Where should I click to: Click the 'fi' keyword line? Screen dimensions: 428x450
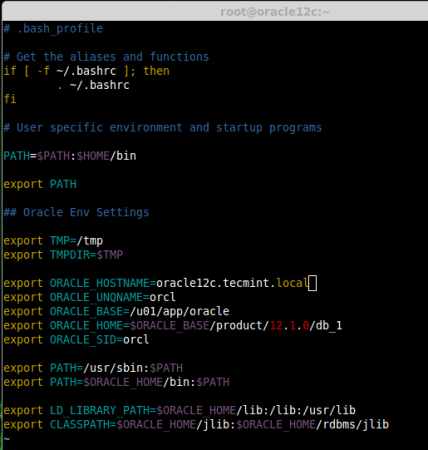coord(10,99)
